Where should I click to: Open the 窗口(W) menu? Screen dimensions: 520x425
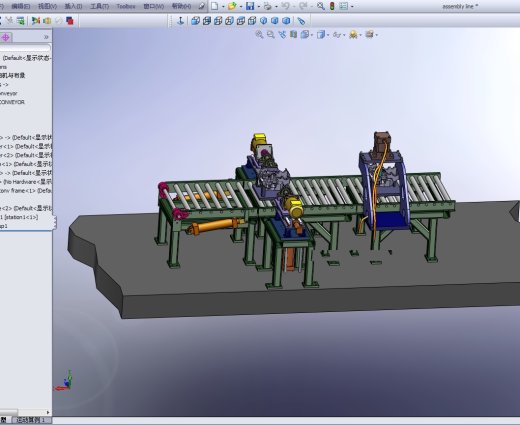click(154, 6)
